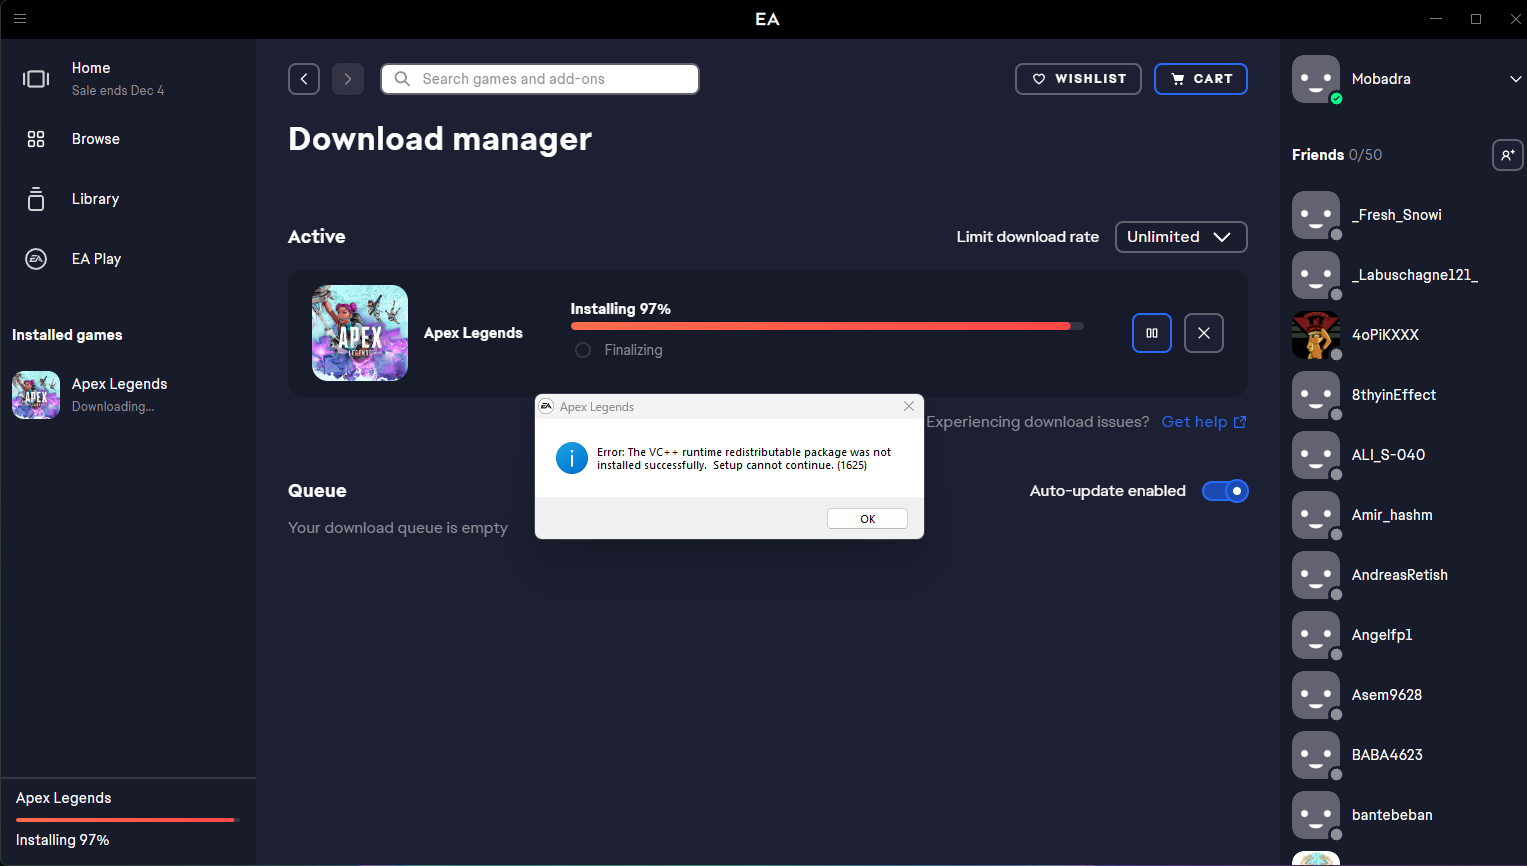Click the BABA4623 avatar icon
The width and height of the screenshot is (1527, 866).
tap(1316, 755)
